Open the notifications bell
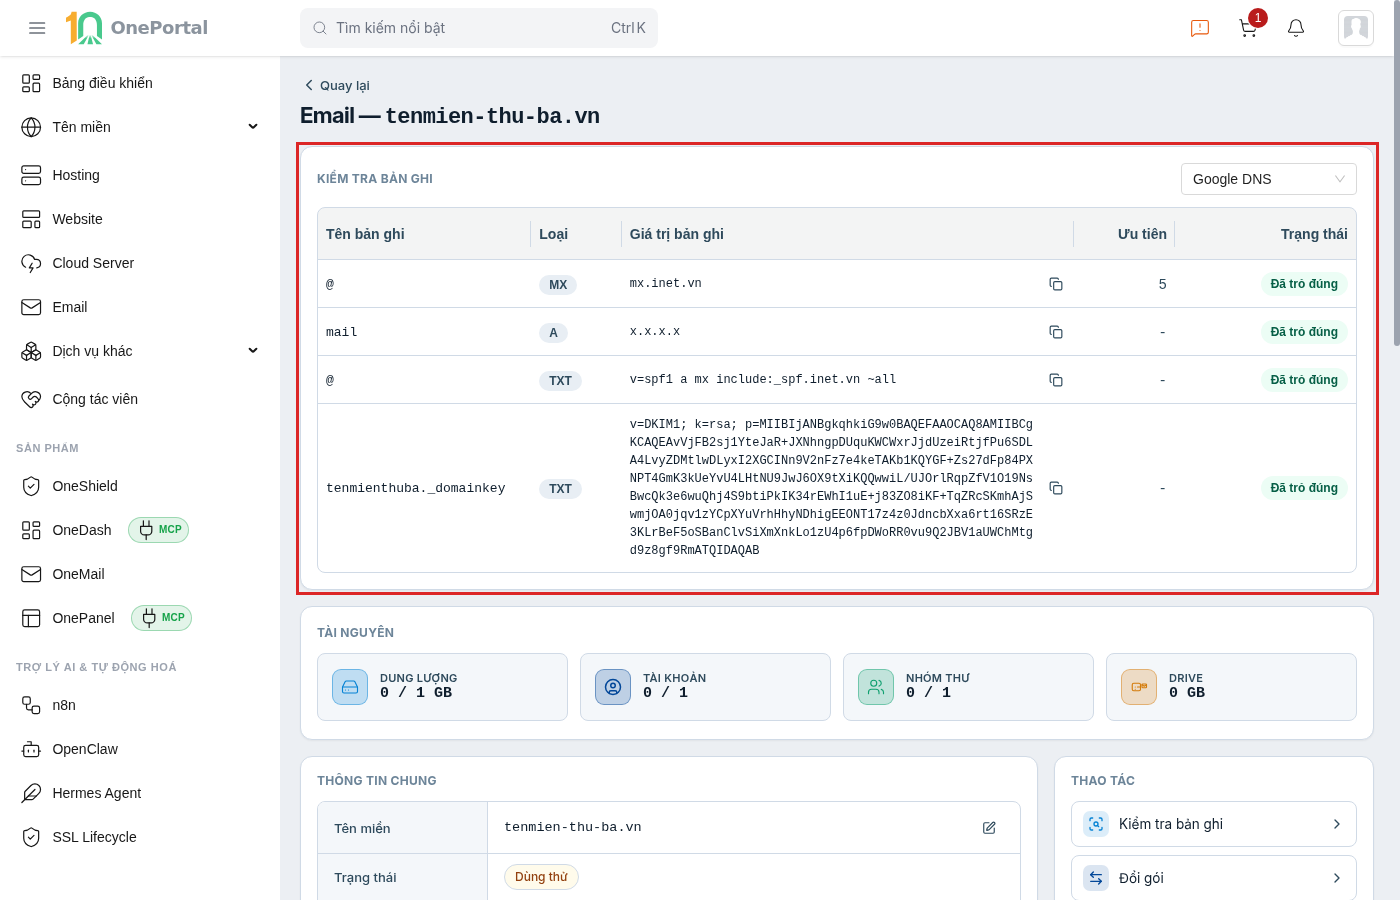1400x900 pixels. pyautogui.click(x=1296, y=28)
